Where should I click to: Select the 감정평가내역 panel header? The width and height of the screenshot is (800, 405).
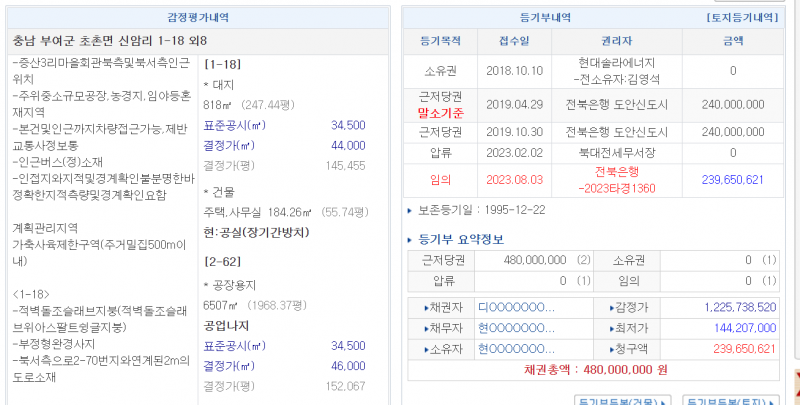click(197, 18)
